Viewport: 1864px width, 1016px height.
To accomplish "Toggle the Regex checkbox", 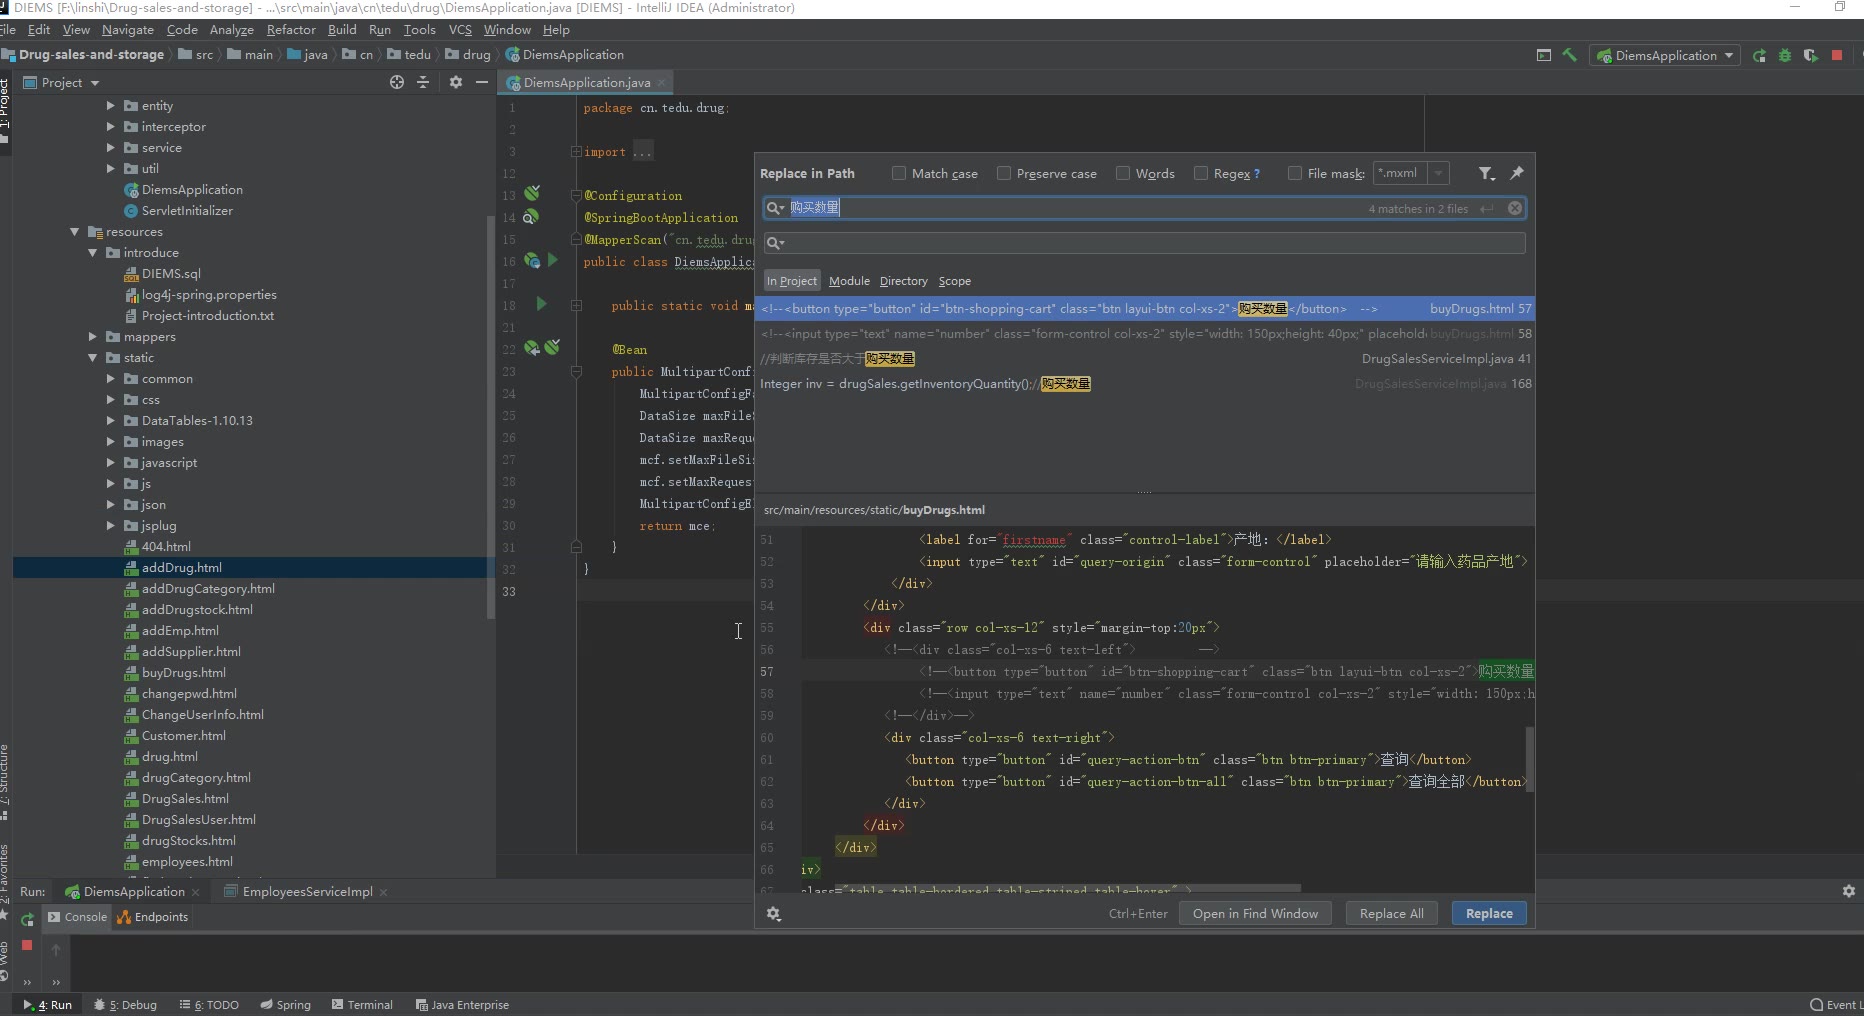I will 1201,173.
